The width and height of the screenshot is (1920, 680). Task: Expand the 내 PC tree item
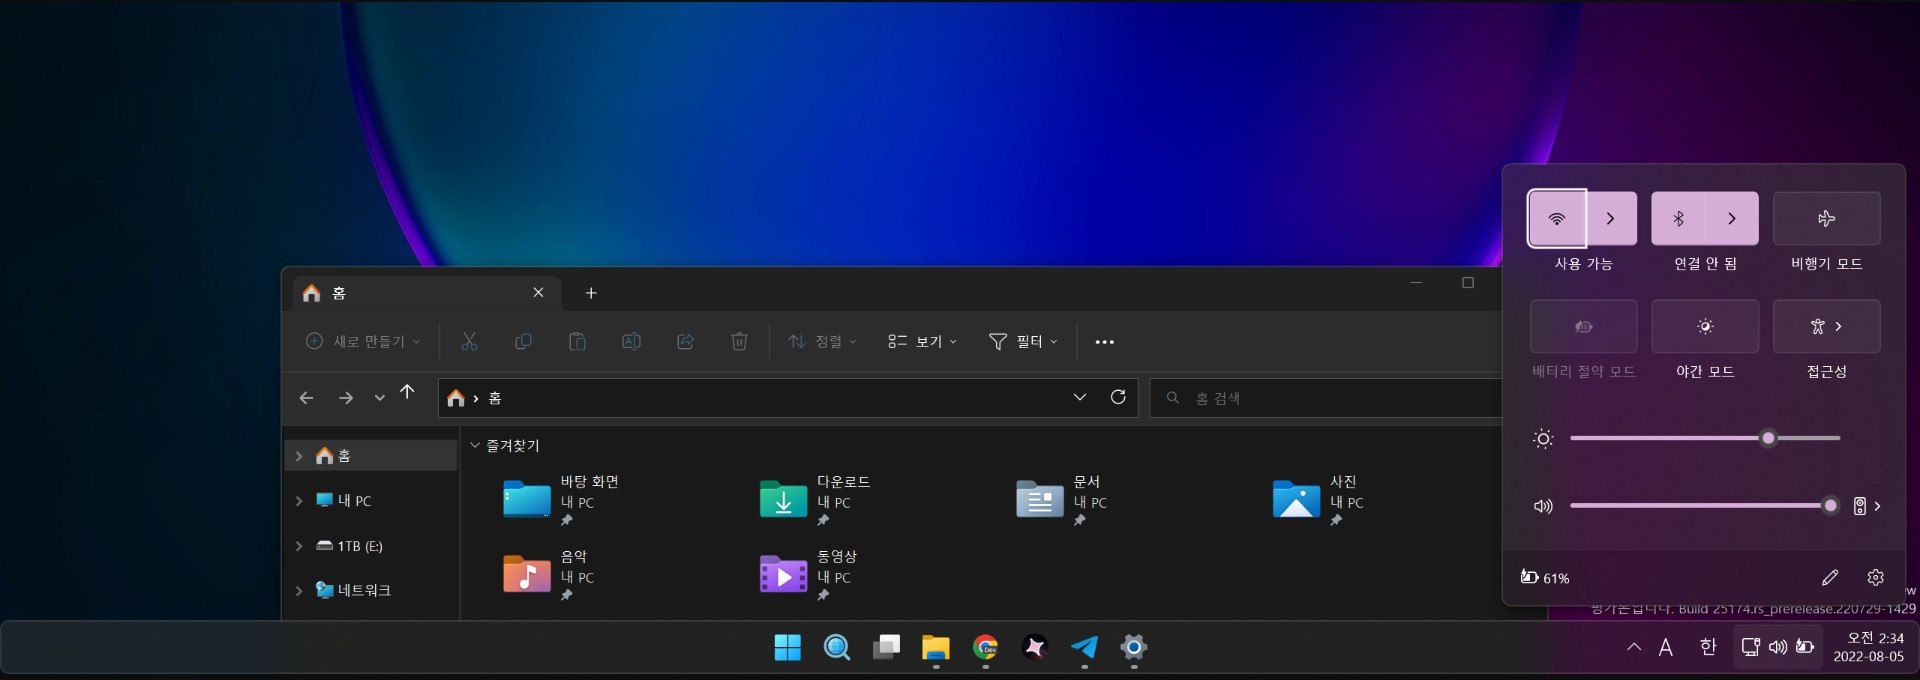[299, 501]
